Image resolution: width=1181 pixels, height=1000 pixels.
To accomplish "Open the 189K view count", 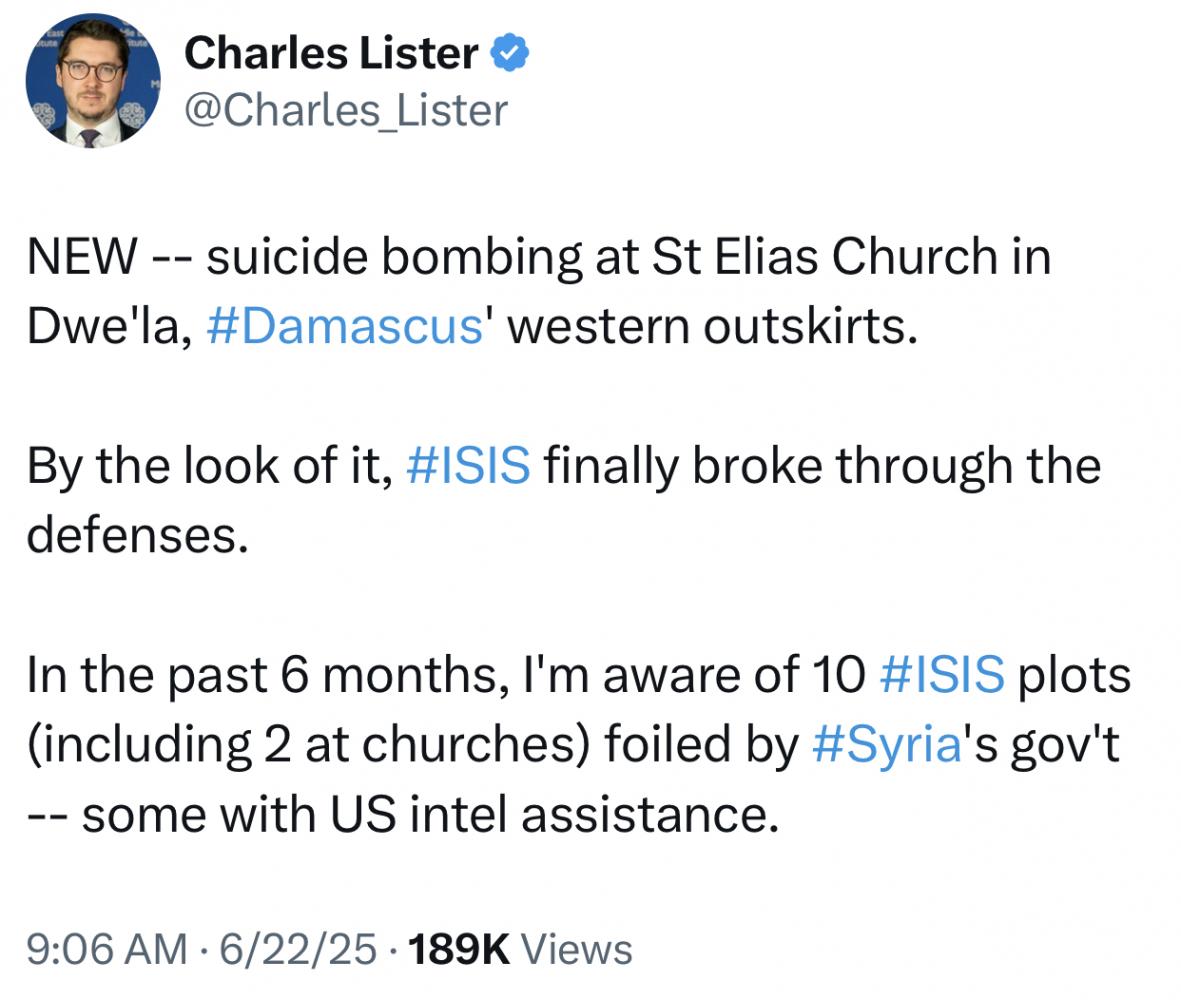I will 459,948.
